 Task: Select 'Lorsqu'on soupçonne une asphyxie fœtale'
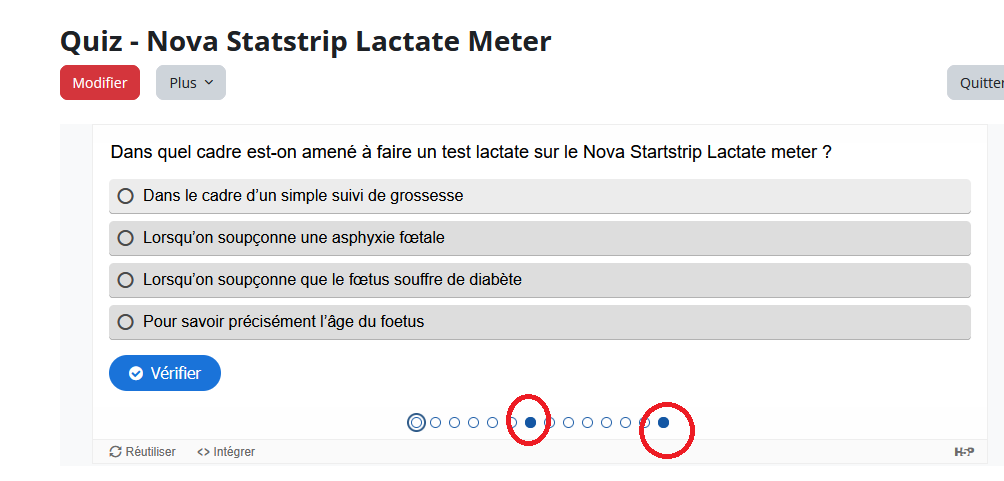[540, 238]
